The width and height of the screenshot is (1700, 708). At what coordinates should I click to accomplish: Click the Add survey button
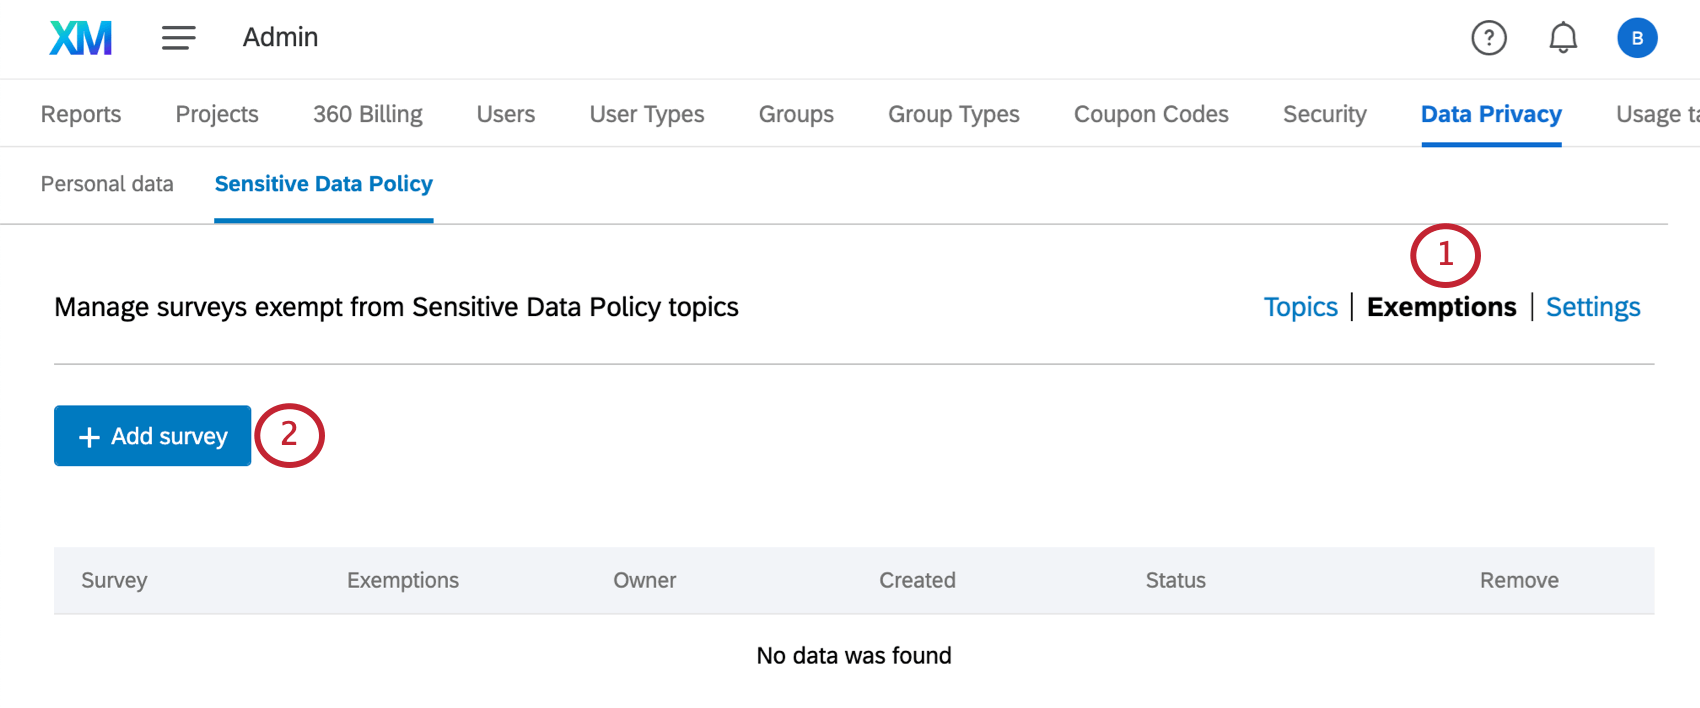[x=152, y=436]
